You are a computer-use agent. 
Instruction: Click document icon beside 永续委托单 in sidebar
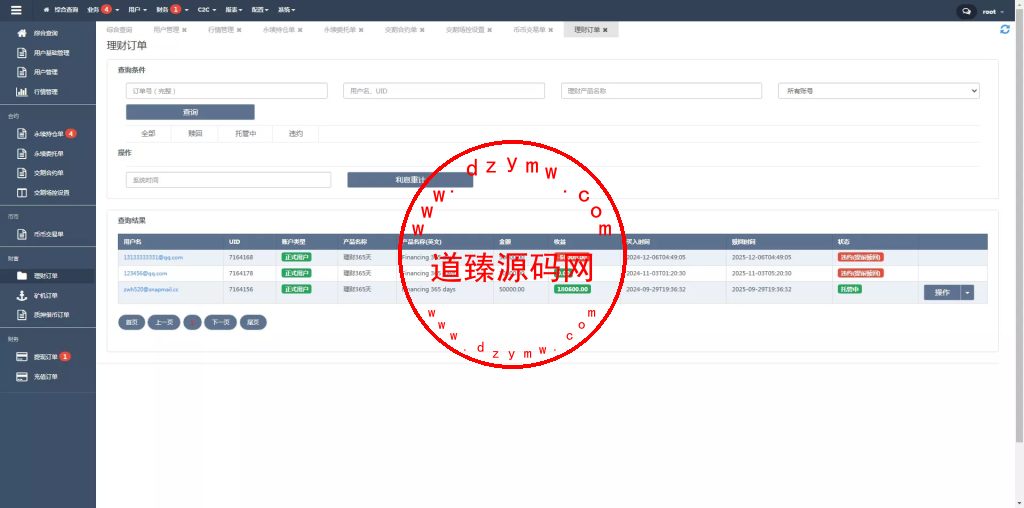(x=22, y=154)
